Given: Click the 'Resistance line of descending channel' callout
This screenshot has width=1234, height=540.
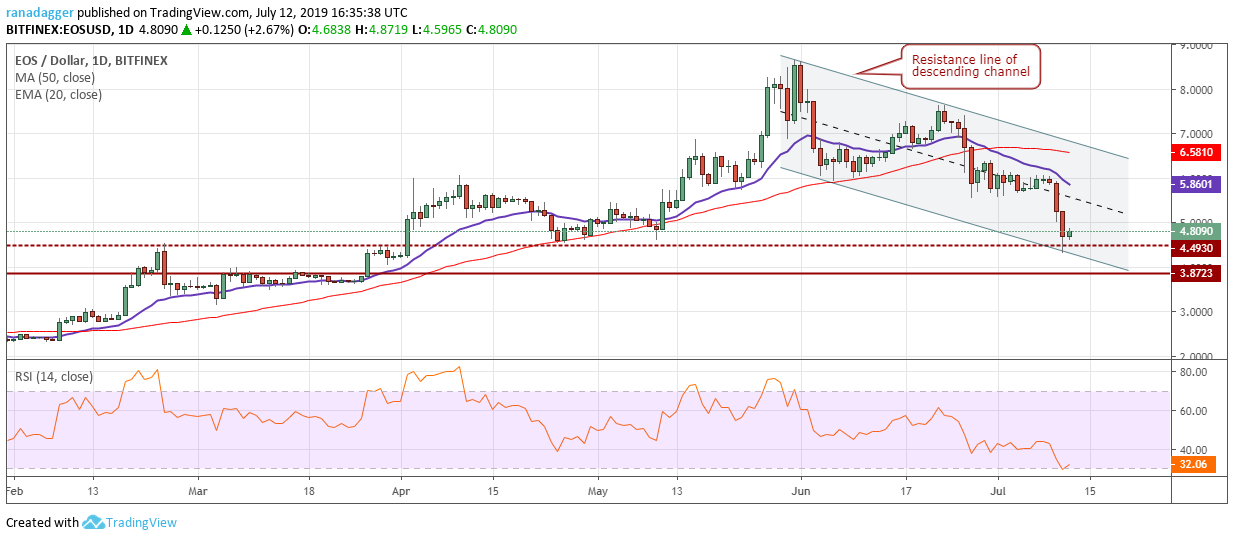Looking at the screenshot, I should click(971, 67).
